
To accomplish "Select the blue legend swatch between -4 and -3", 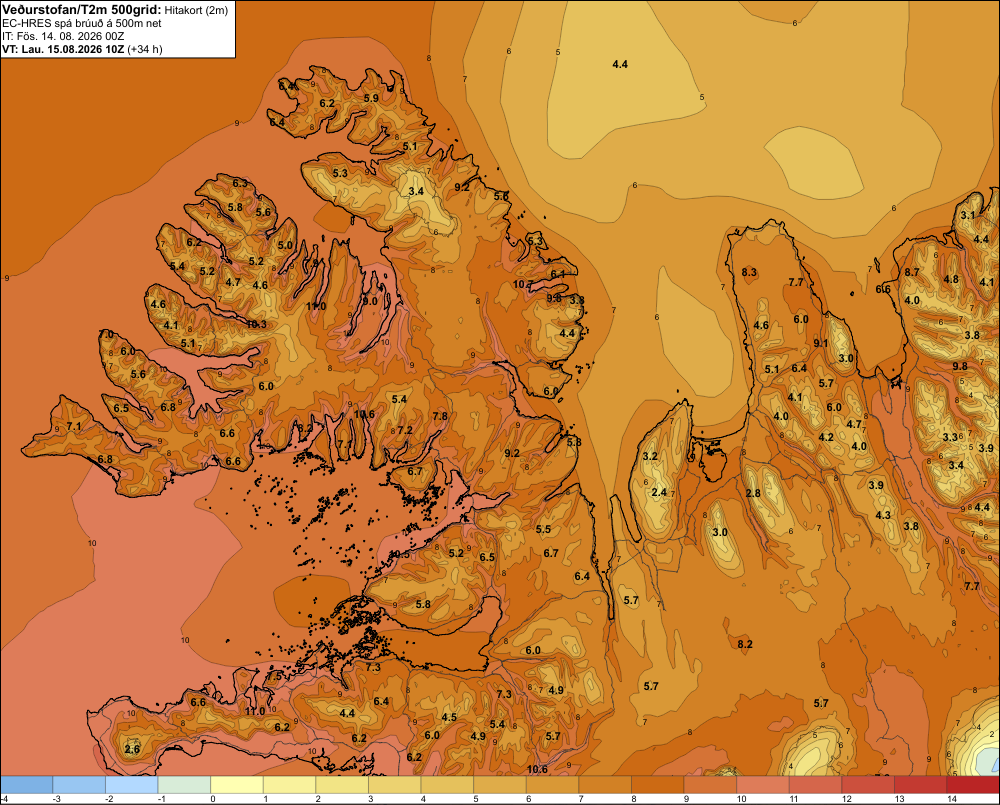I will tap(26, 785).
